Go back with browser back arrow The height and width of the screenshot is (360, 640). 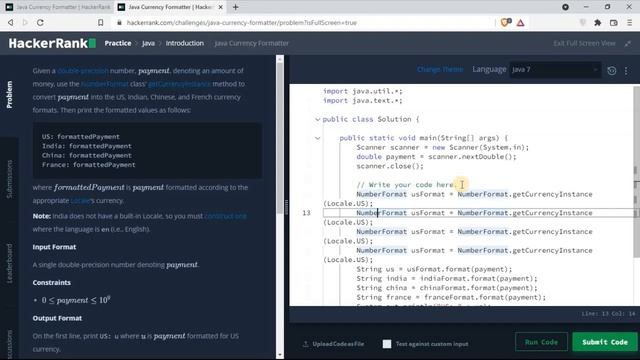[11, 23]
